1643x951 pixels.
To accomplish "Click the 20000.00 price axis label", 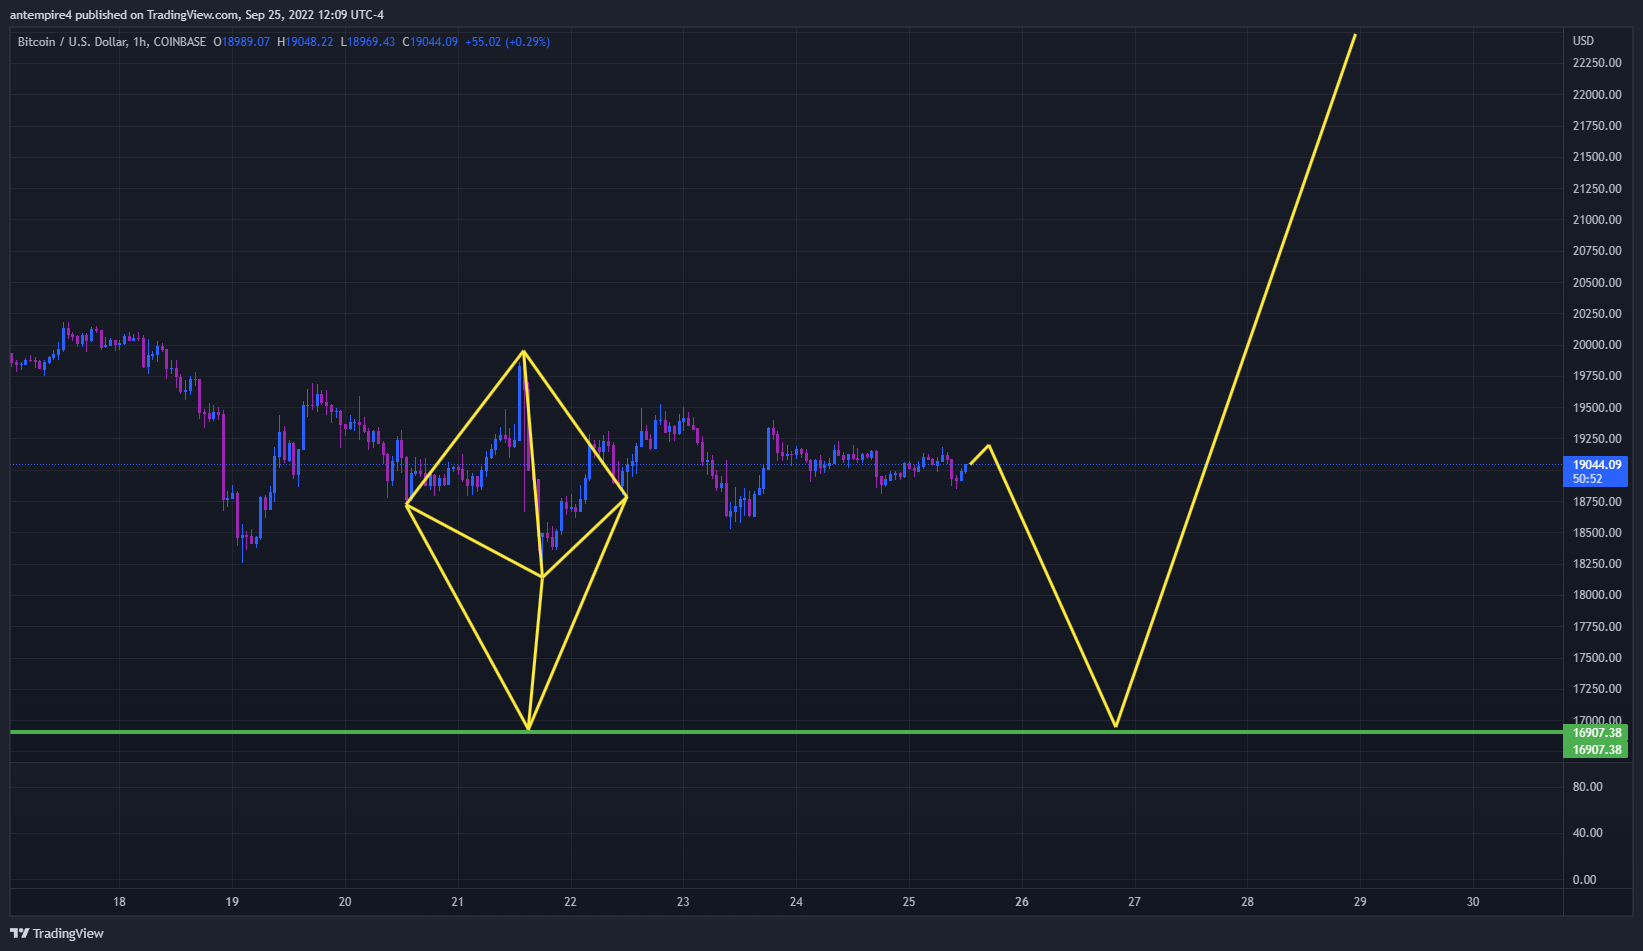I will [1597, 345].
